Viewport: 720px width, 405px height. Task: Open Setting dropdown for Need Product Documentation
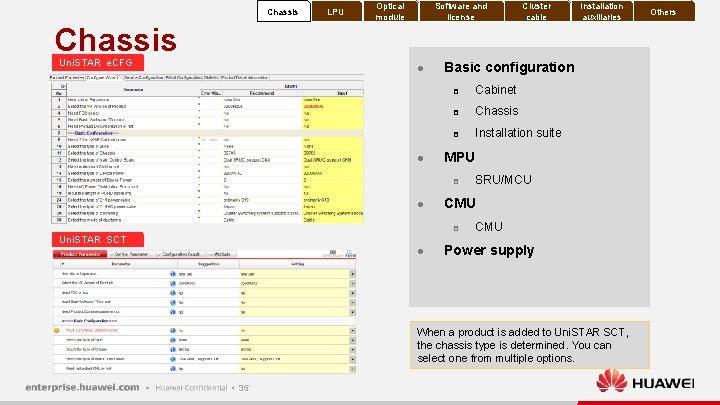(353, 312)
